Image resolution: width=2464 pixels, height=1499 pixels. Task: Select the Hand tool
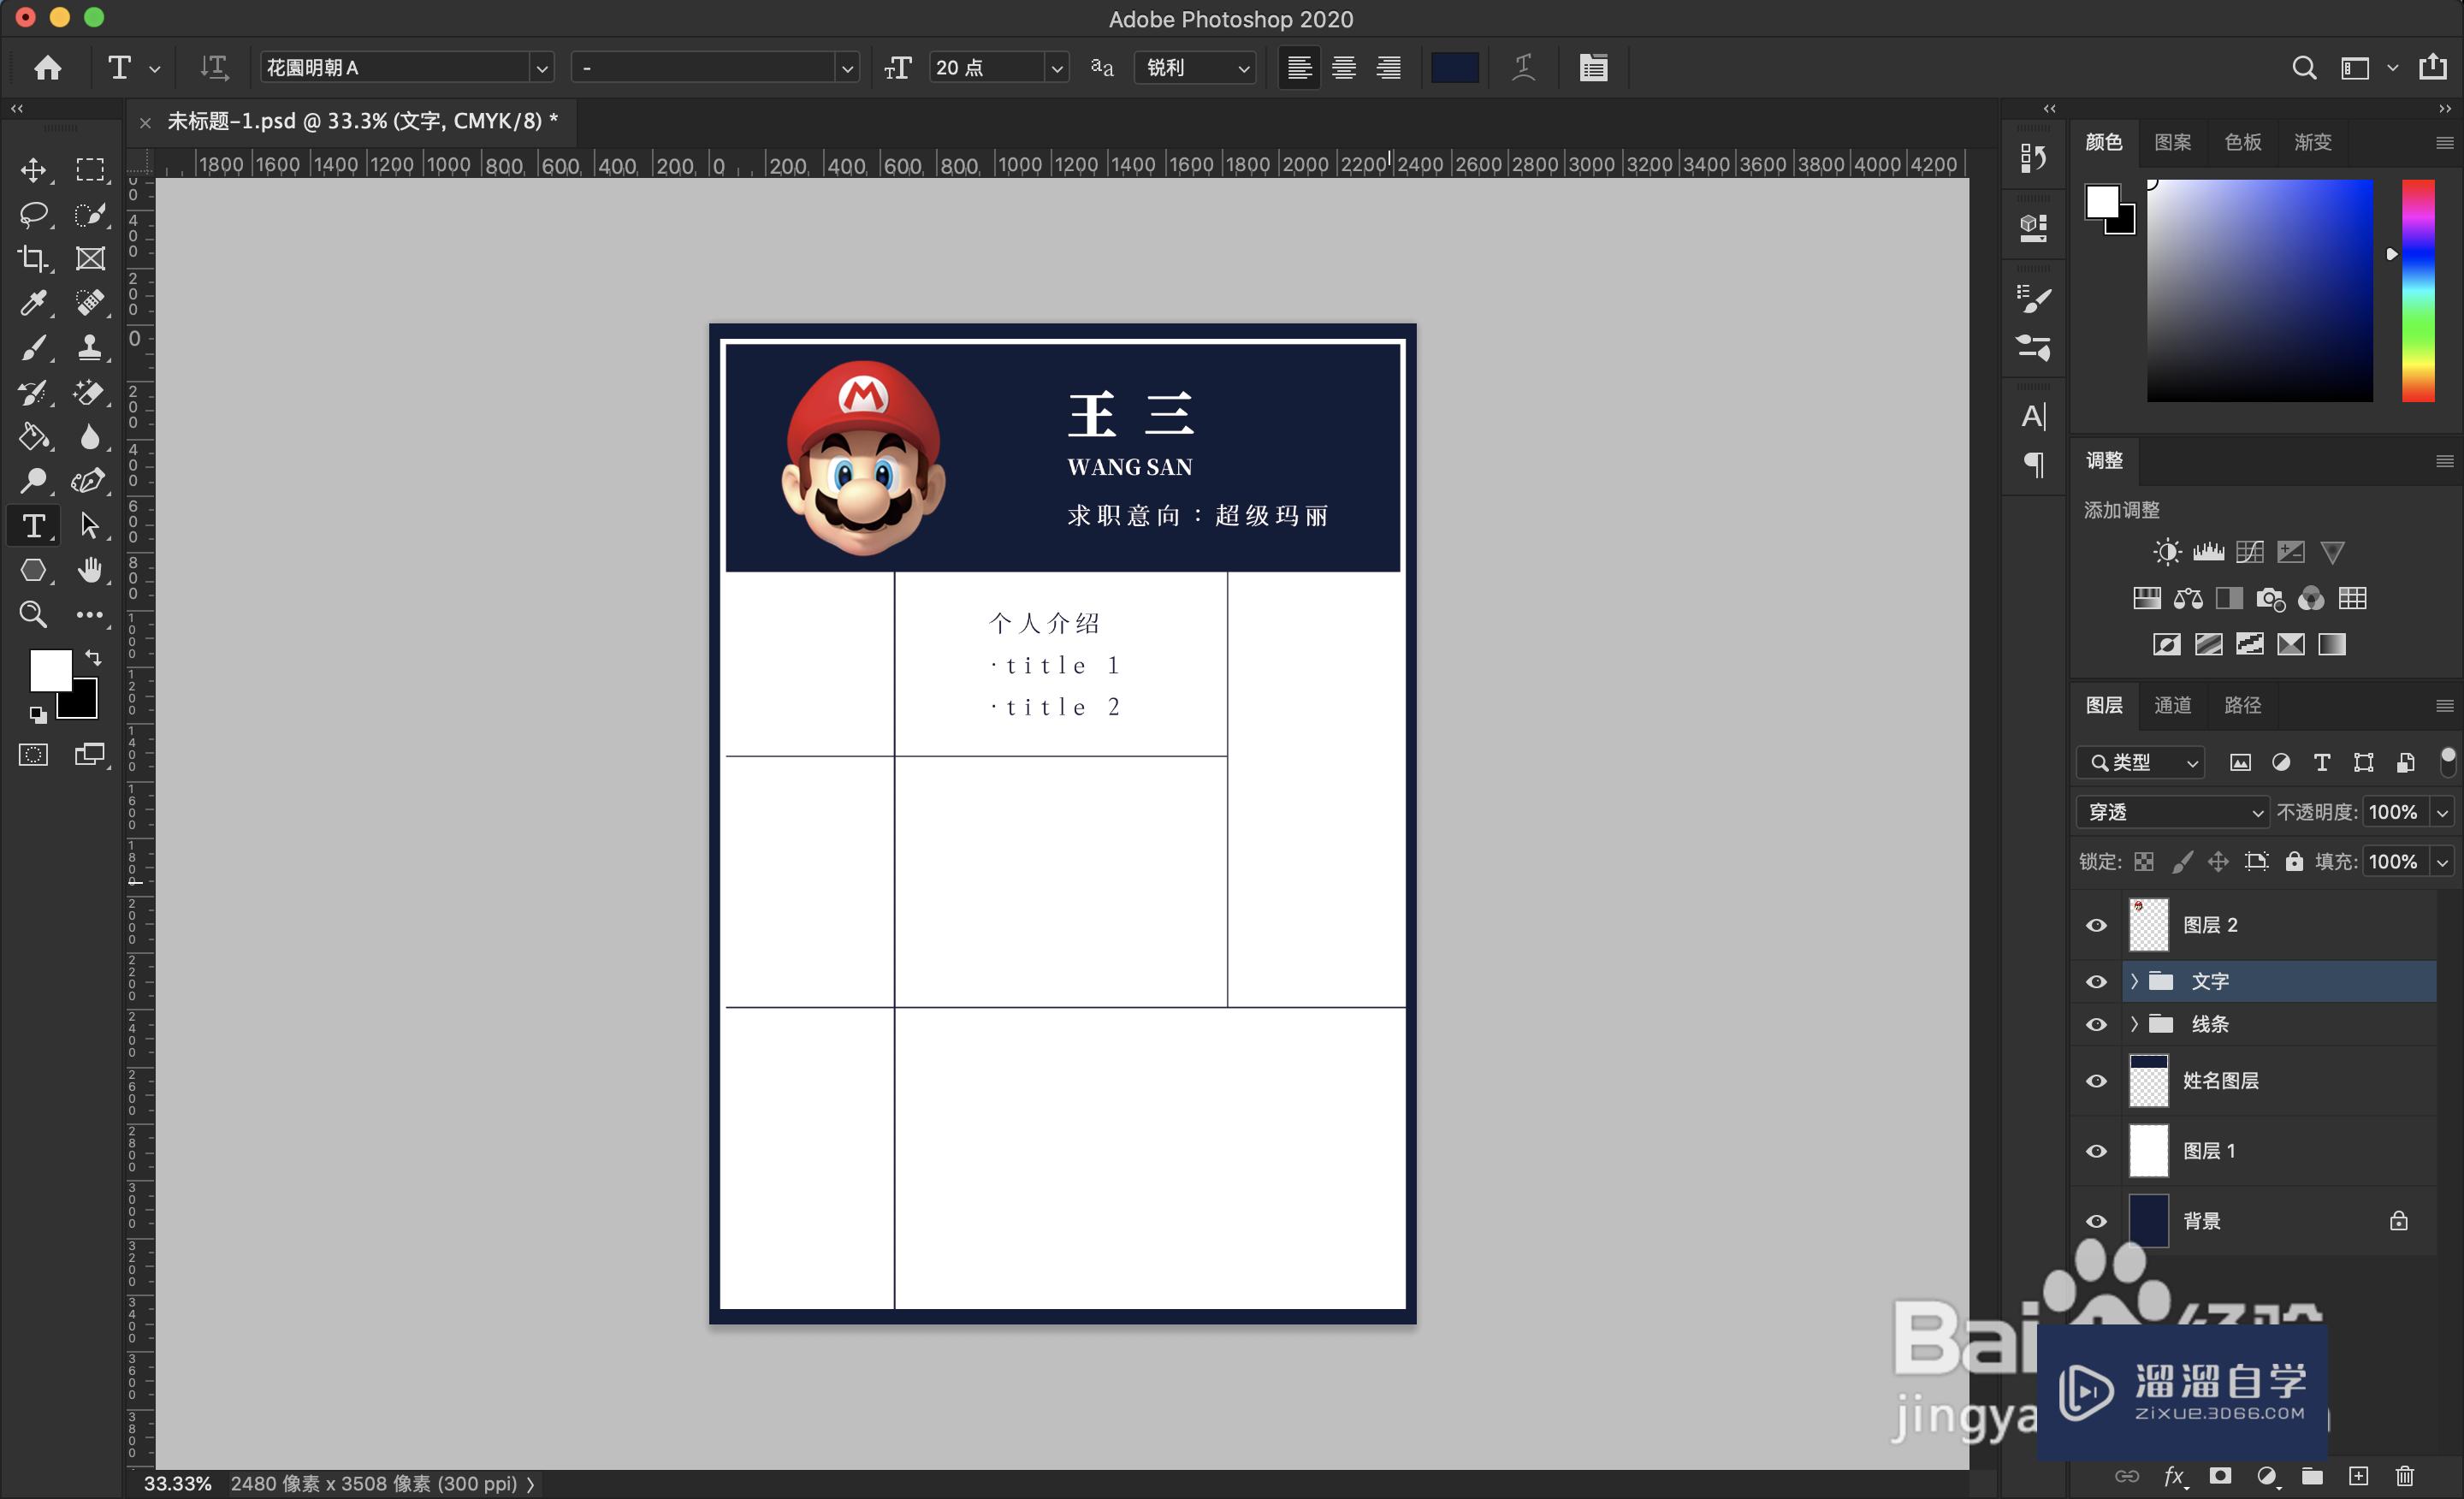pos(90,570)
